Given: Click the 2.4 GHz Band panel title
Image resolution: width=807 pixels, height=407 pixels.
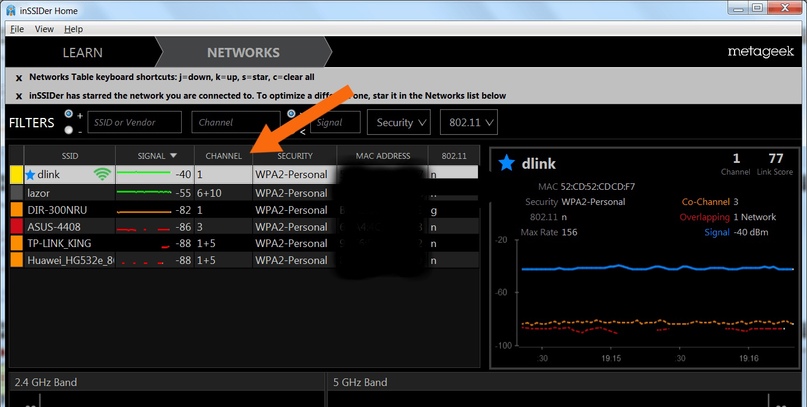Looking at the screenshot, I should click(x=46, y=382).
